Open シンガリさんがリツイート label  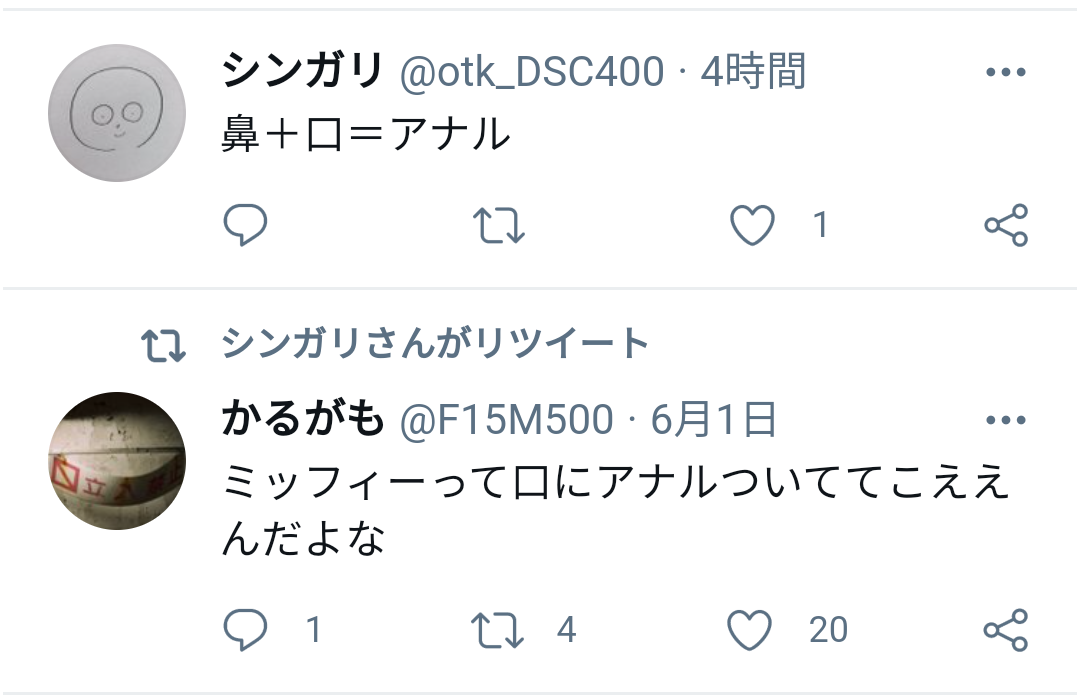pyautogui.click(x=435, y=343)
